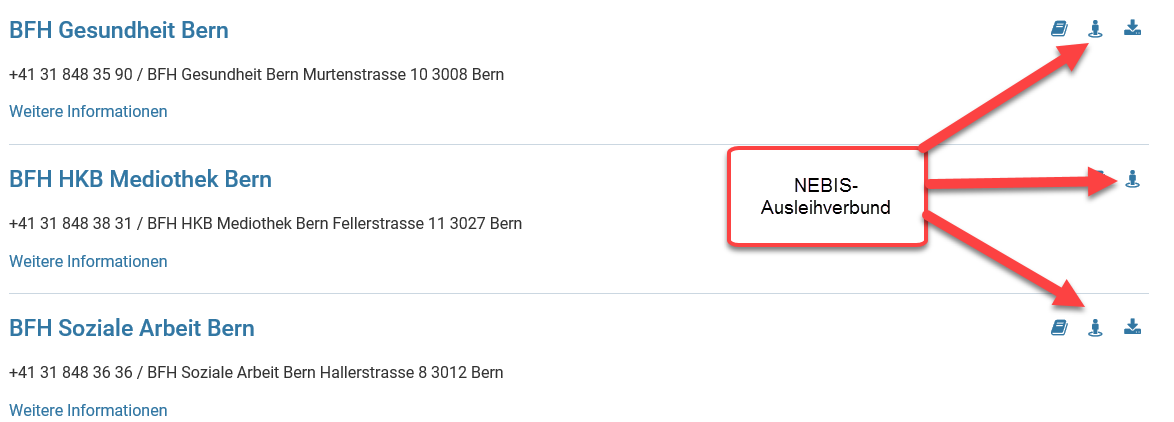Click the NEBIS-Ausleihverbund callout box

[x=827, y=196]
